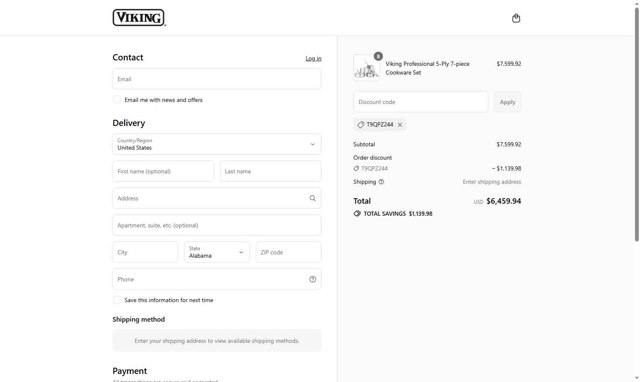Remove discount code T9QPZ244 with the X
Viewport: 640px width, 382px height.
pos(400,125)
